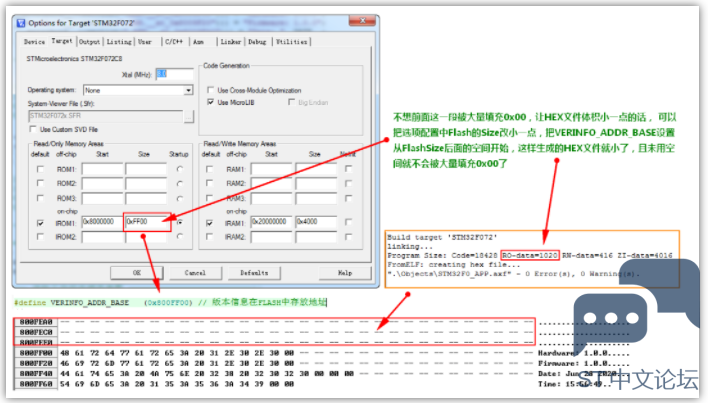Open the Asm tab
This screenshot has height=403, width=711.
(199, 42)
